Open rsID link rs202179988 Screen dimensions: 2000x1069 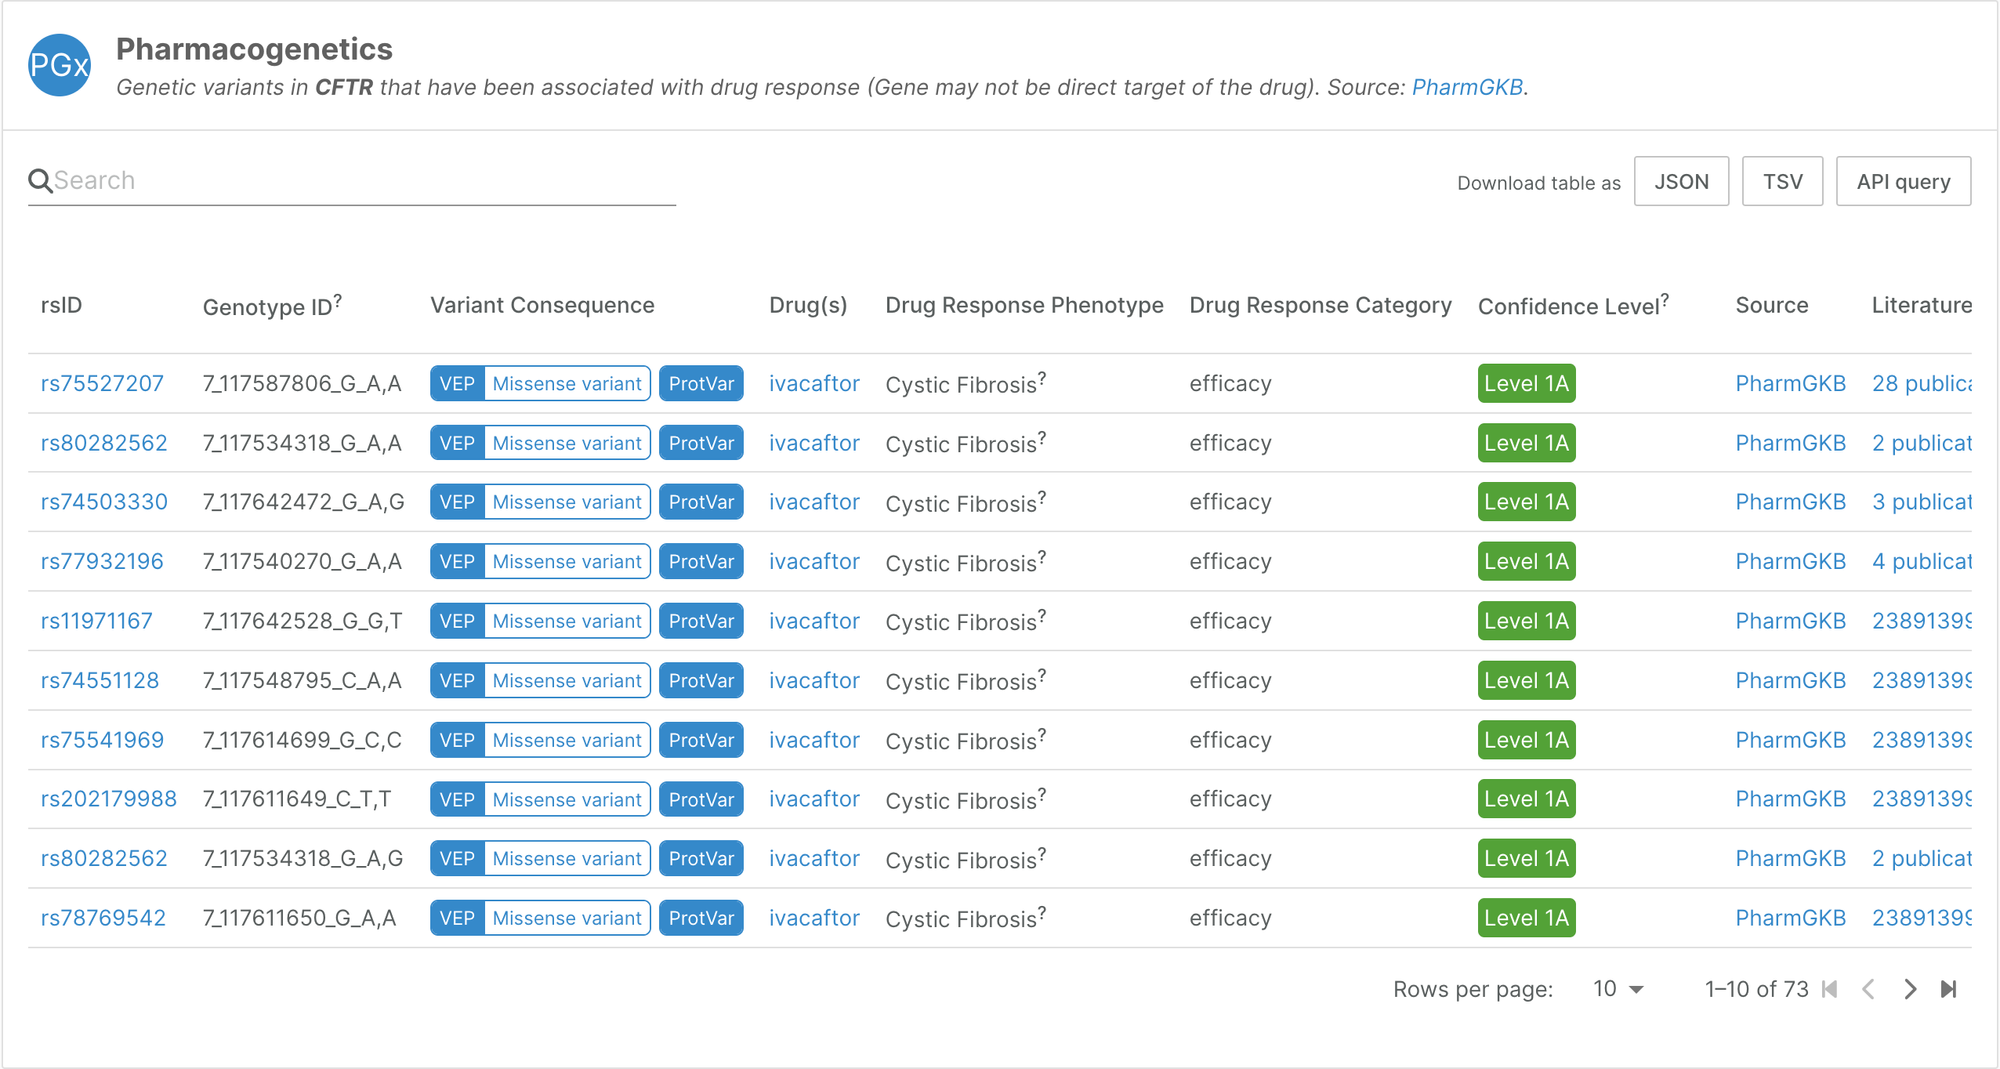[x=109, y=799]
